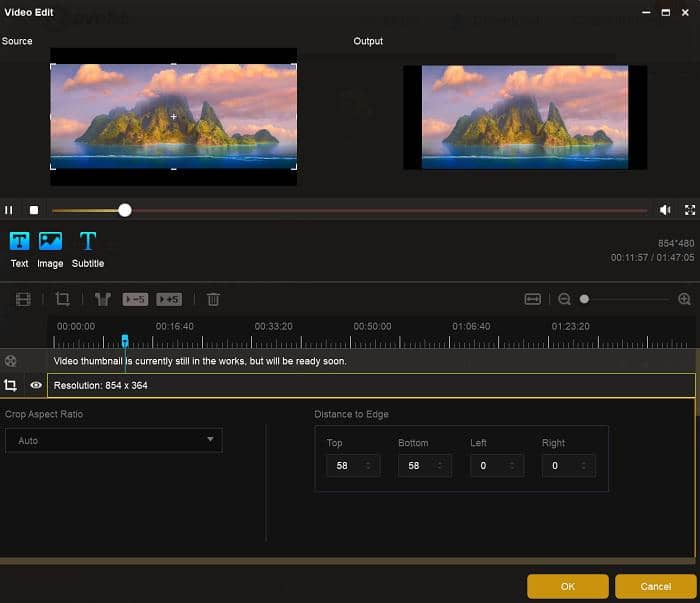The image size is (700, 603).
Task: Toggle crop track visibility eye
Action: [x=36, y=385]
